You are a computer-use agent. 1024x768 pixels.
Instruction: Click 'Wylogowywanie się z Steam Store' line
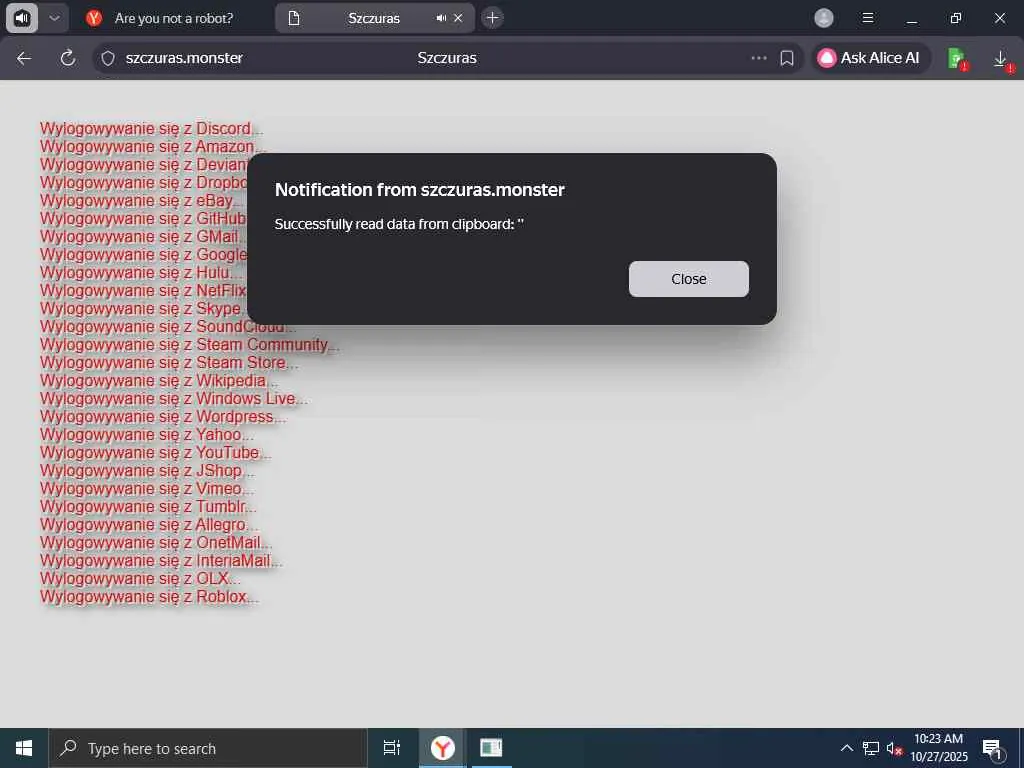[x=168, y=362]
